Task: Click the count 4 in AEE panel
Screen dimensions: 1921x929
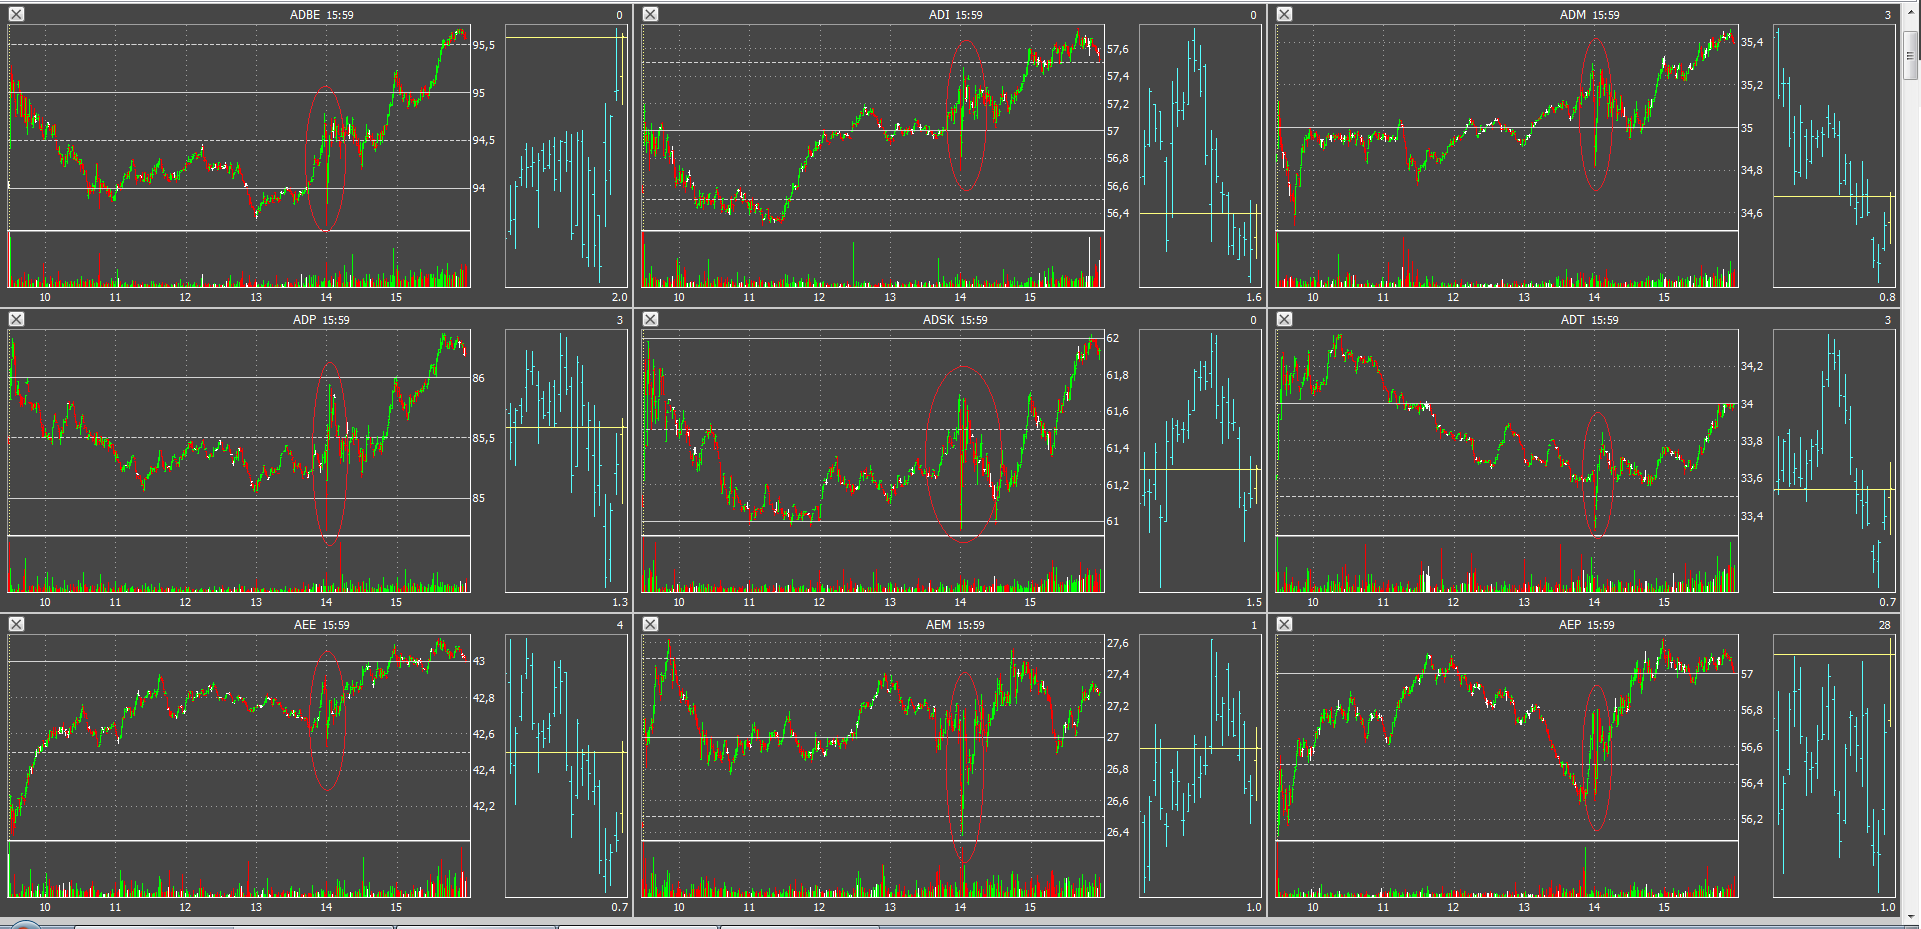Action: (x=620, y=625)
